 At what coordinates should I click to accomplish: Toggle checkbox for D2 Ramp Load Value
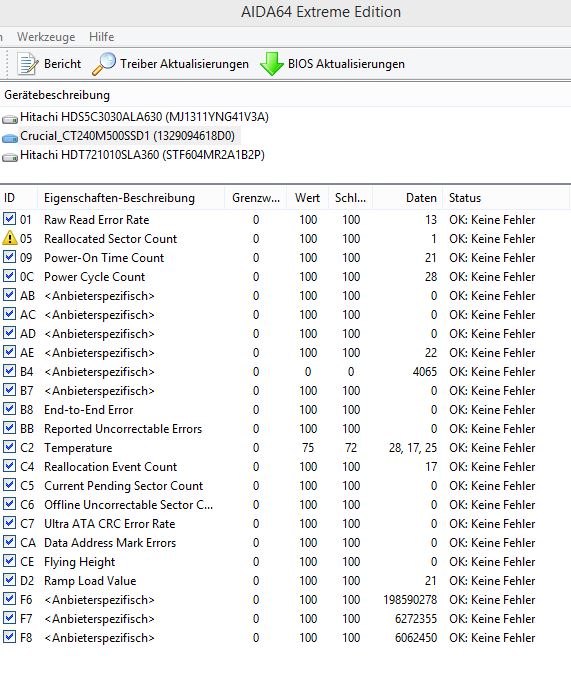pos(9,580)
